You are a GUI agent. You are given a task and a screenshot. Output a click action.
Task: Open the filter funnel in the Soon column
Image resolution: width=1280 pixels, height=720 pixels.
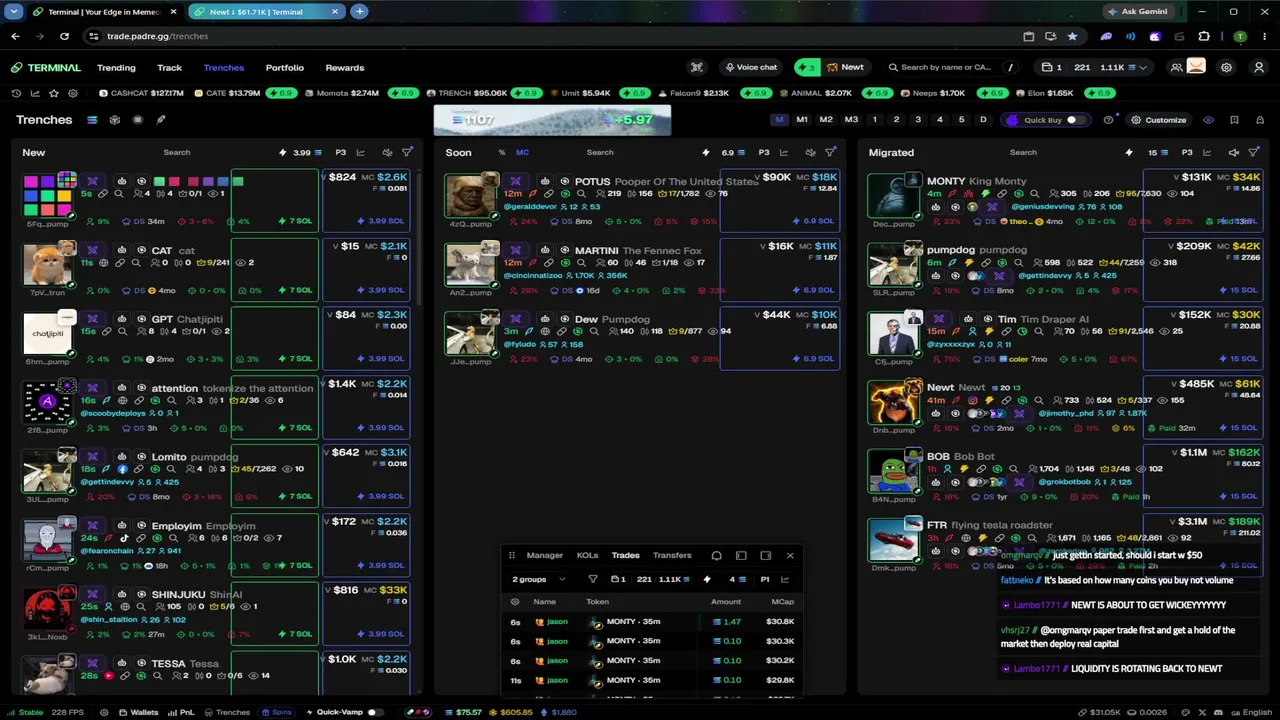[x=830, y=153]
